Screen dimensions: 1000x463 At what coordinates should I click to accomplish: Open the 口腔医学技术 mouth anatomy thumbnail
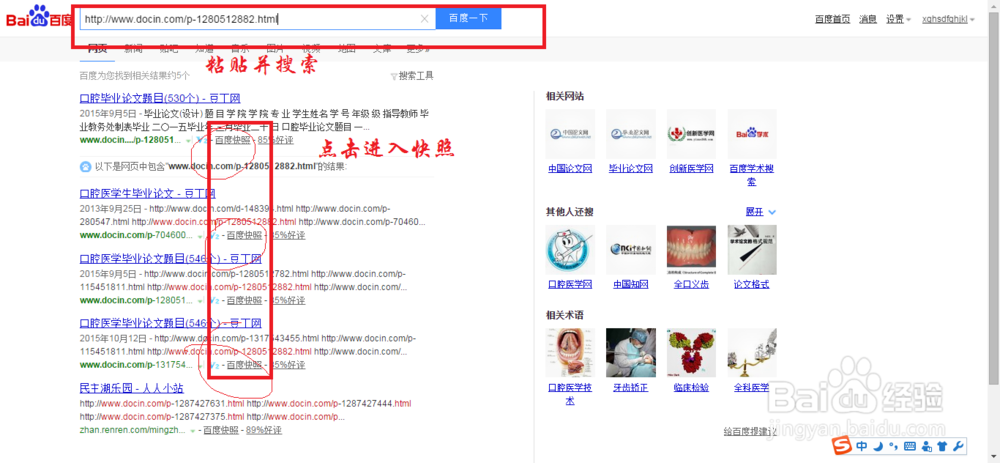570,353
